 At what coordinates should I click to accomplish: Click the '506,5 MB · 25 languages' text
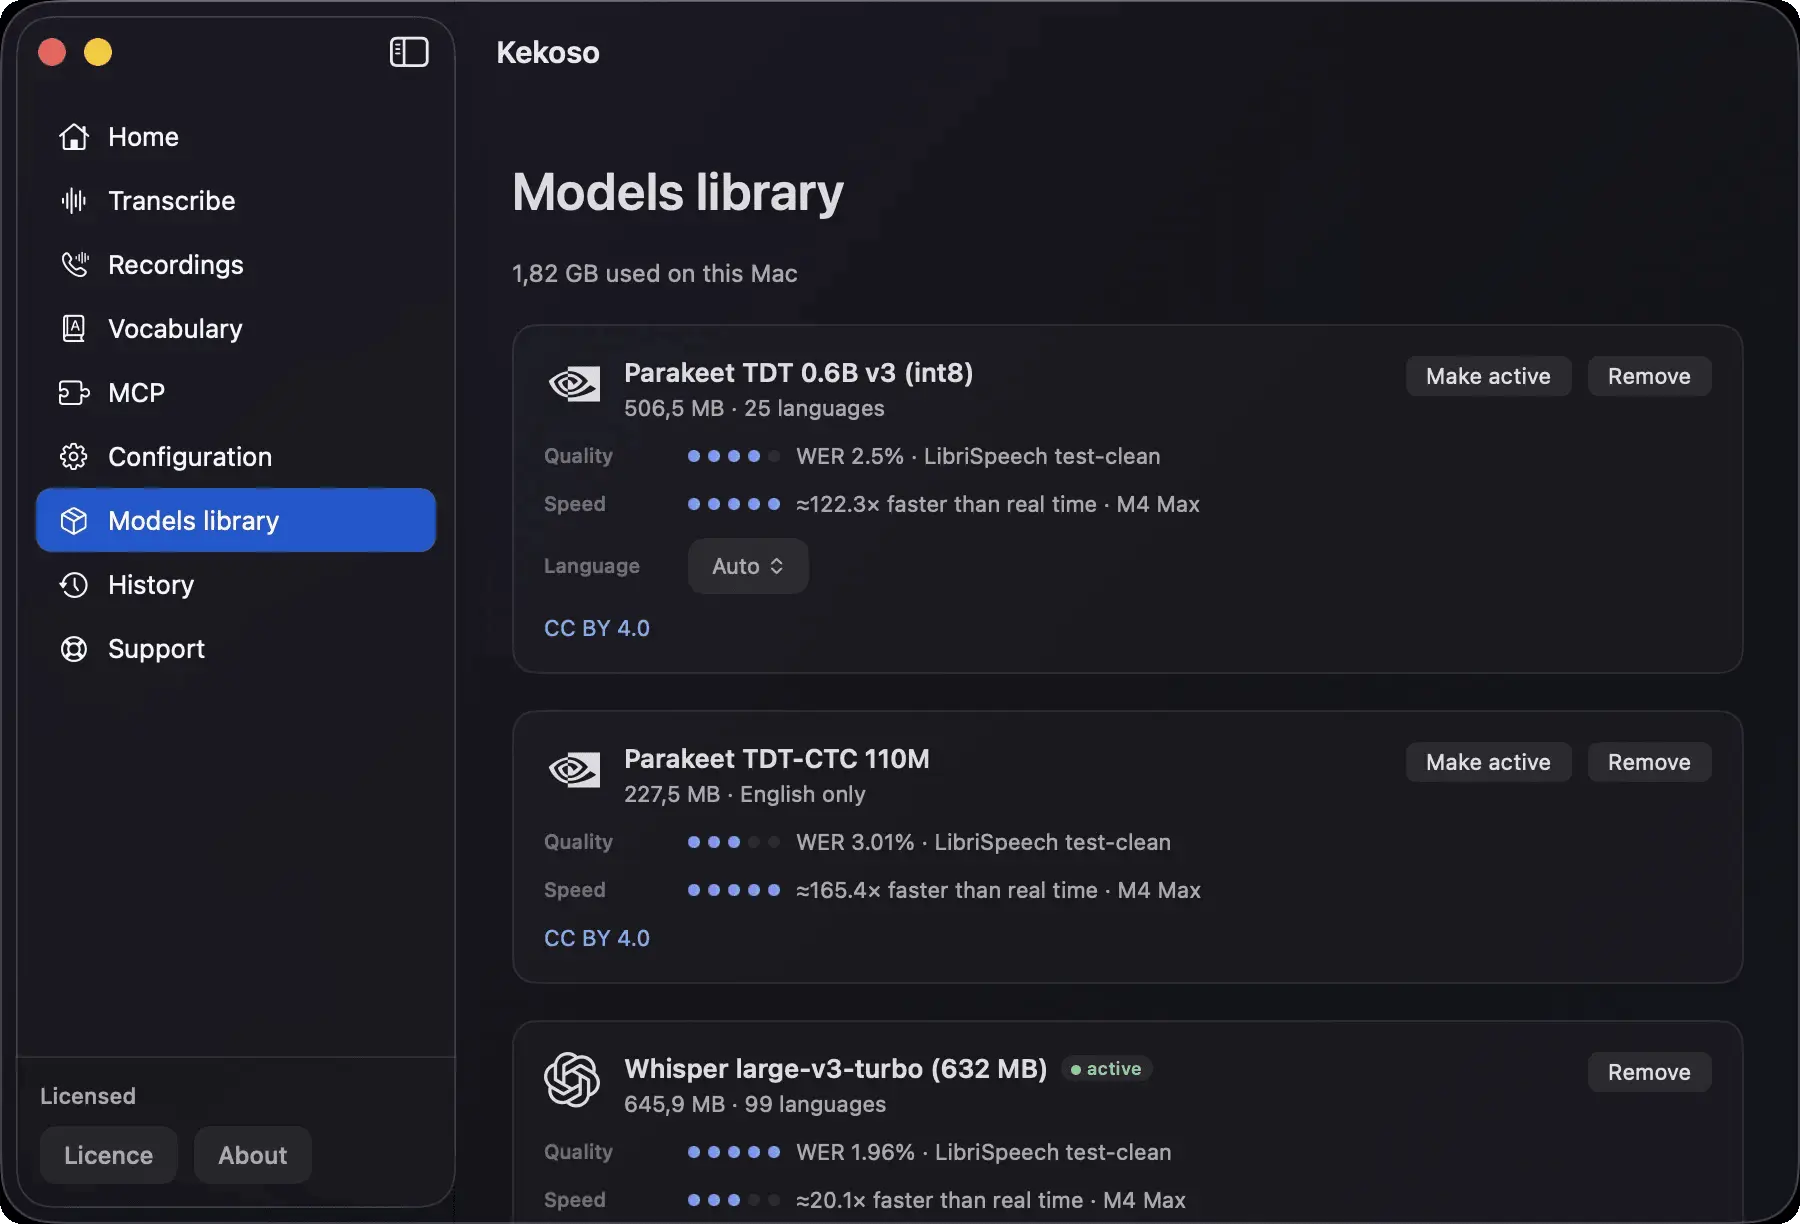754,408
